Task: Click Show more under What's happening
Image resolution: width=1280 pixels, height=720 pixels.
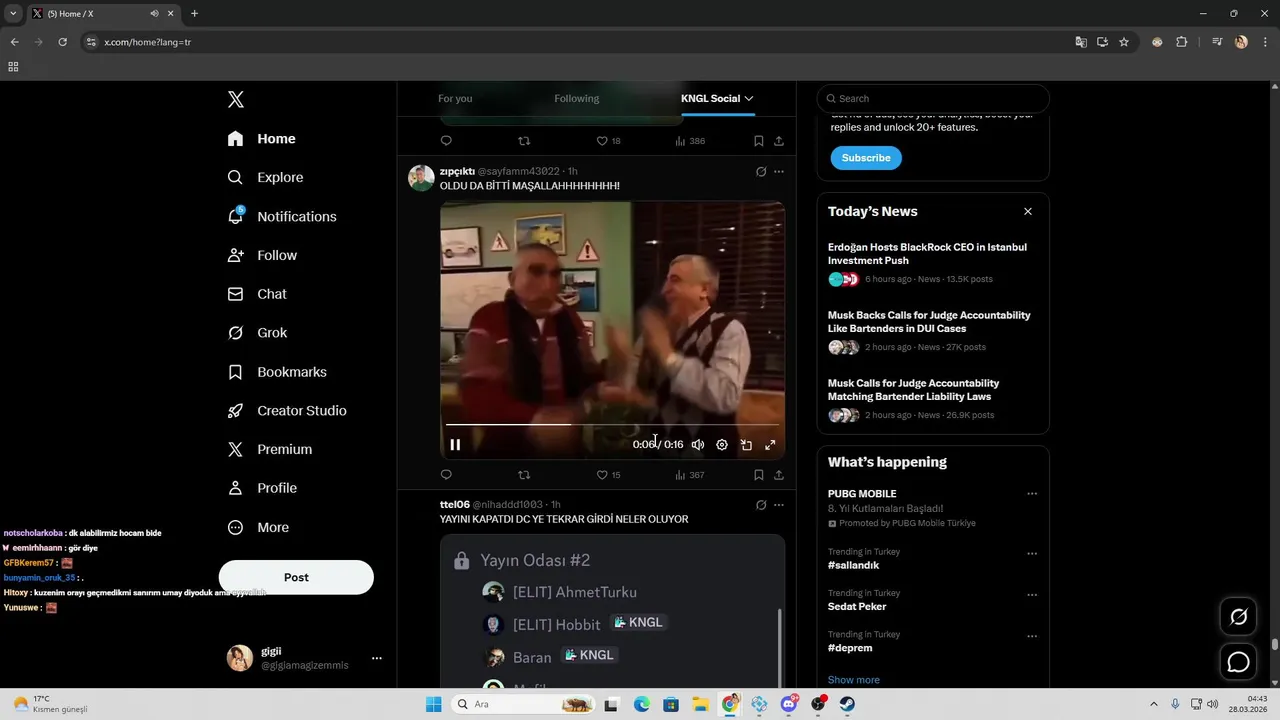Action: [854, 680]
